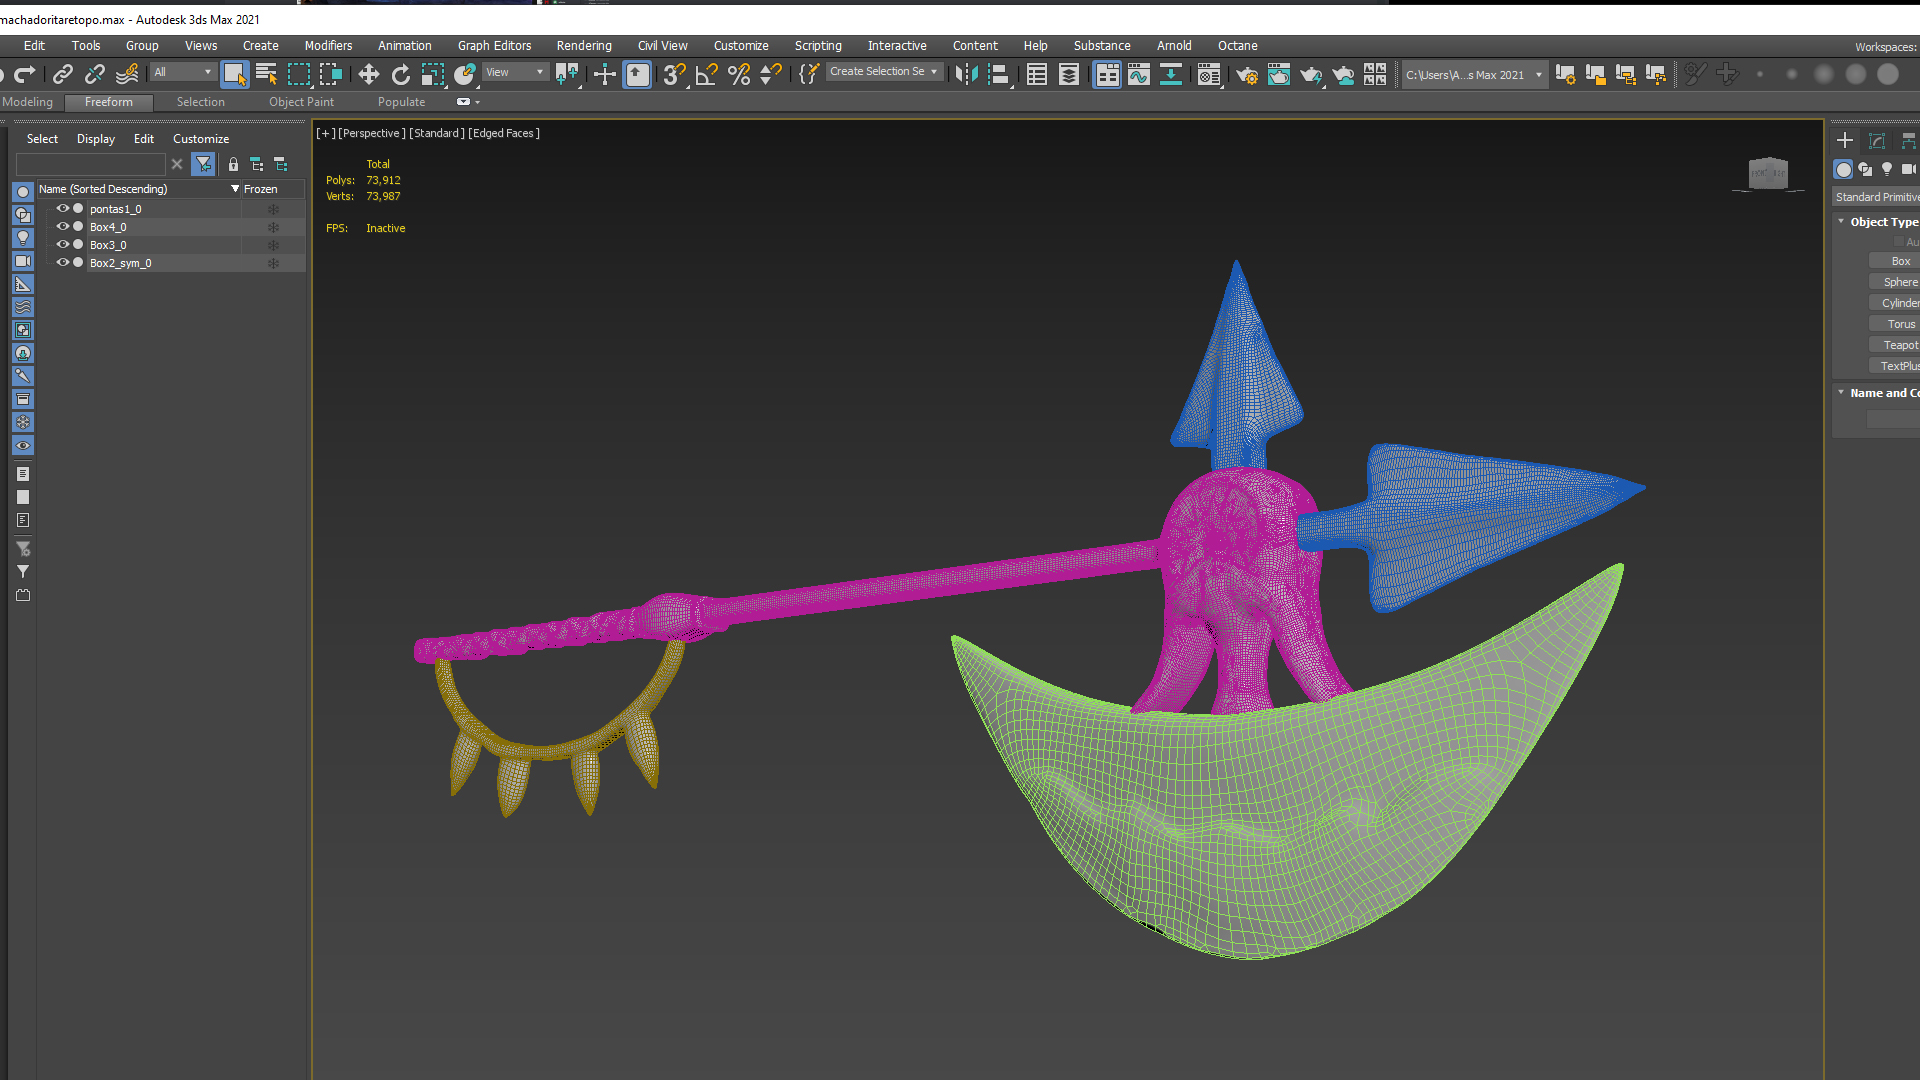Open the Modifiers menu
Screen dimensions: 1920x1080
(328, 46)
